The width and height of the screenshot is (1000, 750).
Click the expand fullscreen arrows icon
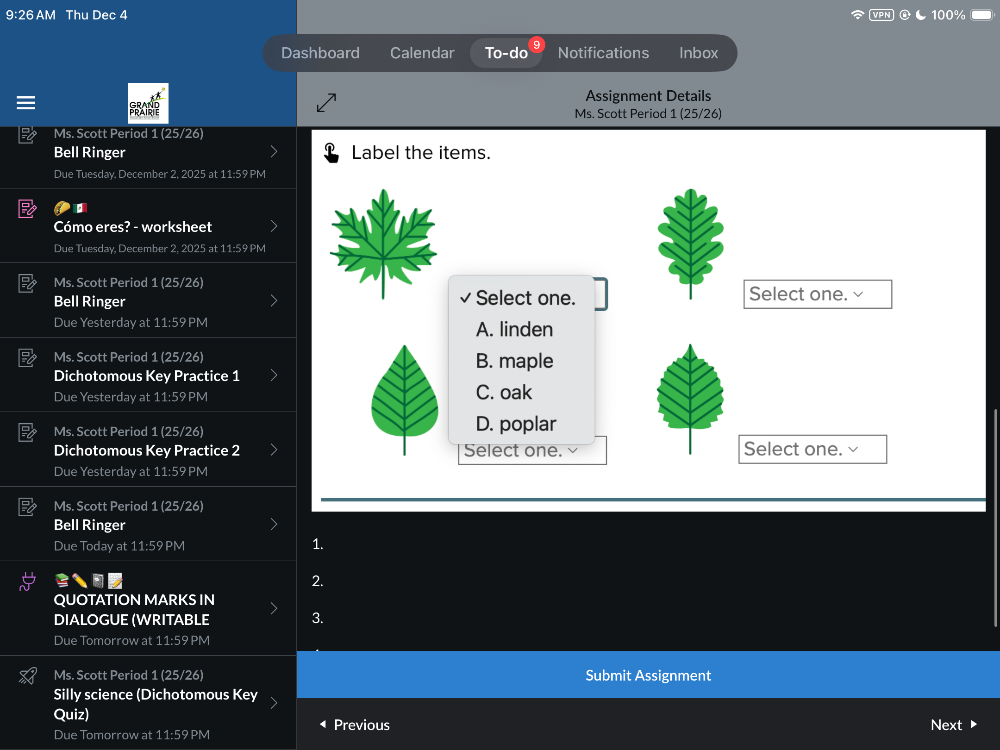(326, 103)
